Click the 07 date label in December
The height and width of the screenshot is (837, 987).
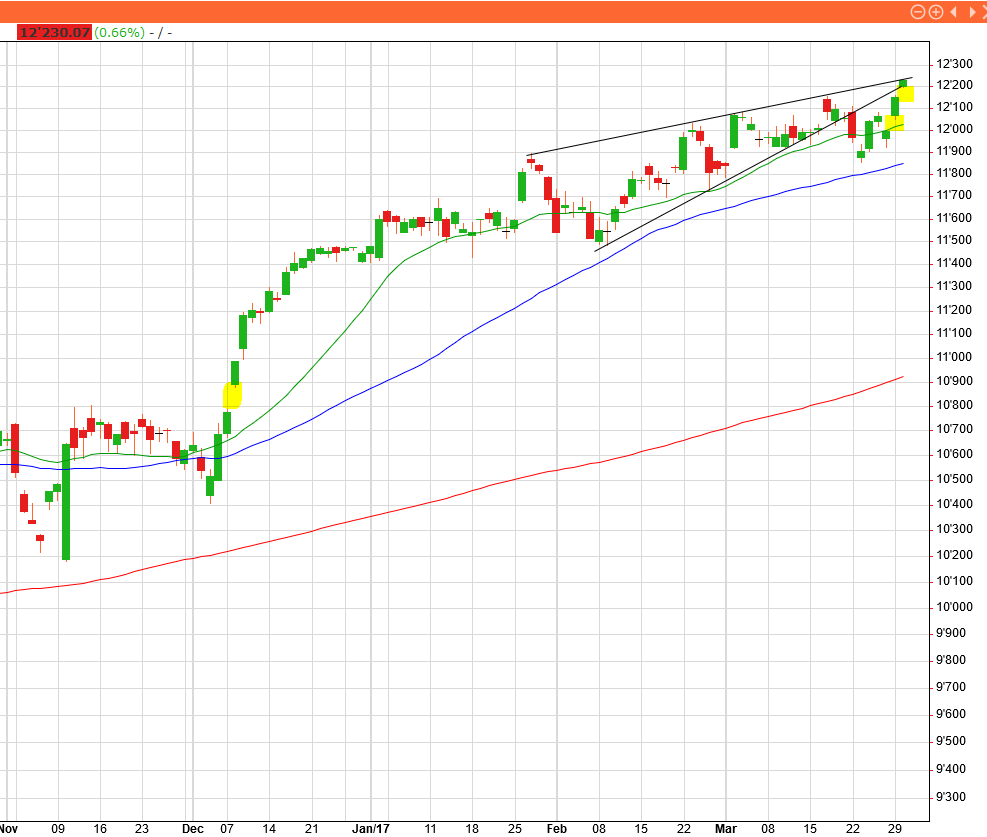(227, 829)
